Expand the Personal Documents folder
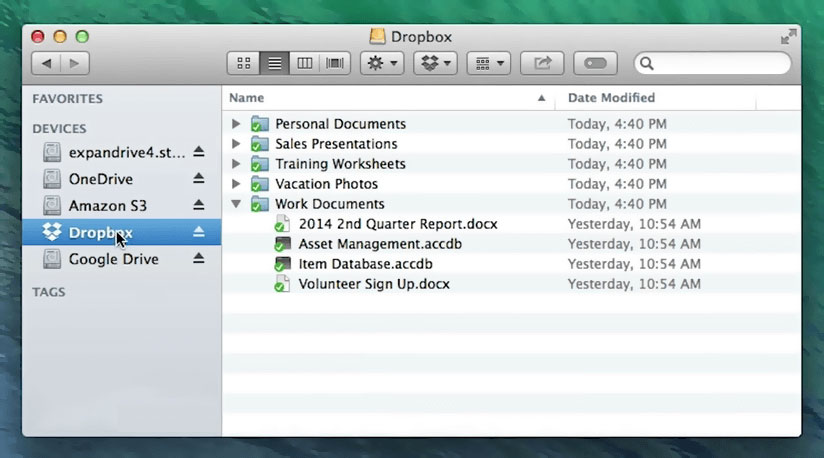 tap(236, 124)
